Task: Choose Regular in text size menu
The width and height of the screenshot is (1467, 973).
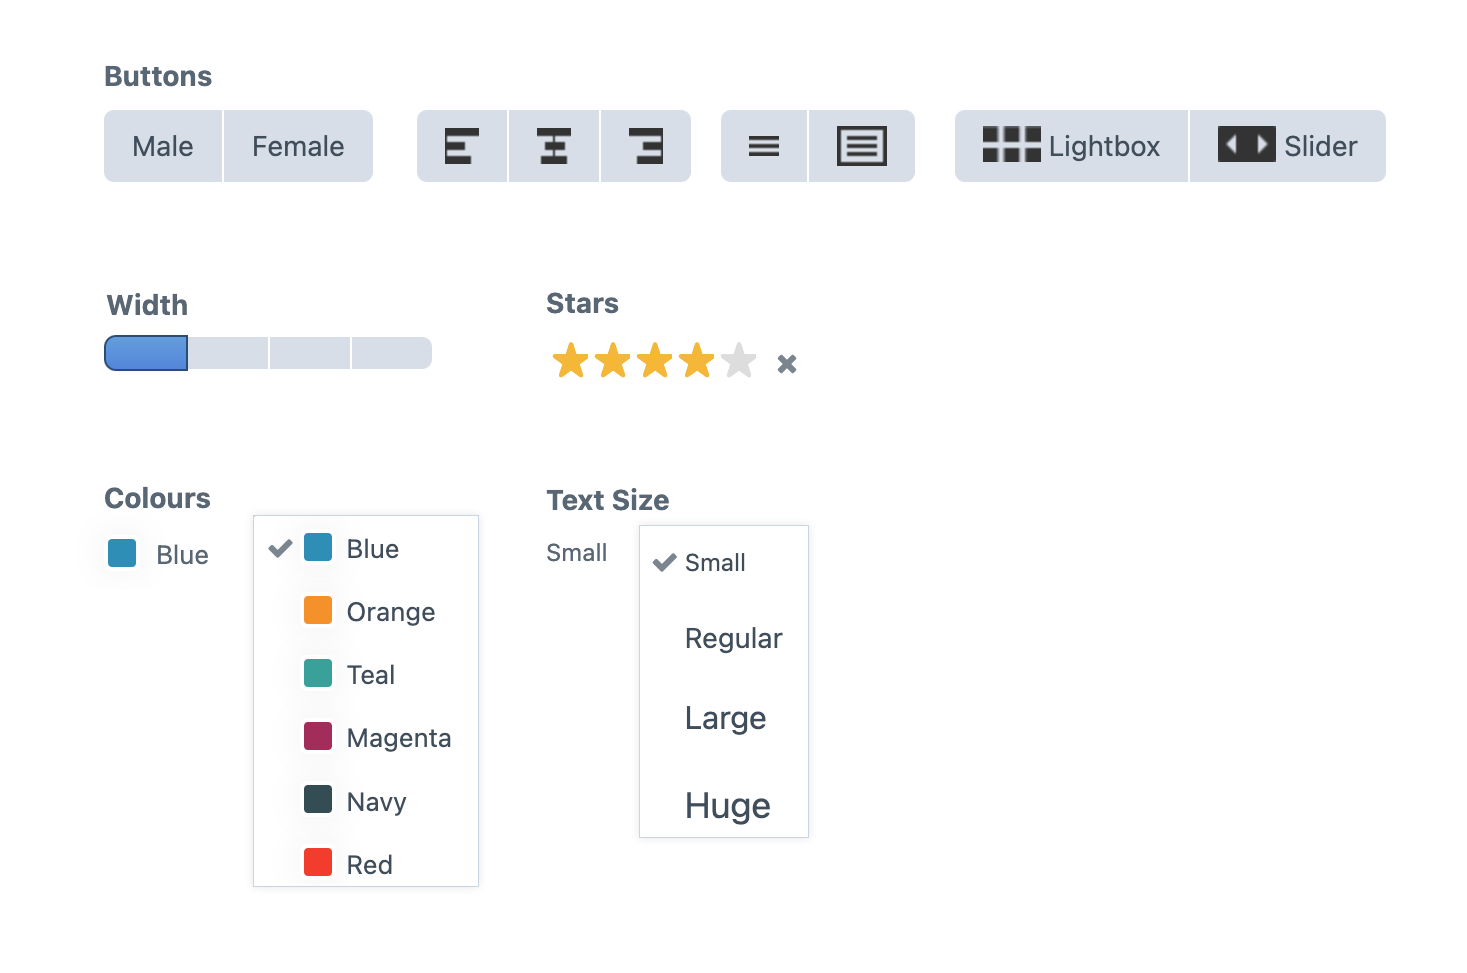Action: coord(733,639)
